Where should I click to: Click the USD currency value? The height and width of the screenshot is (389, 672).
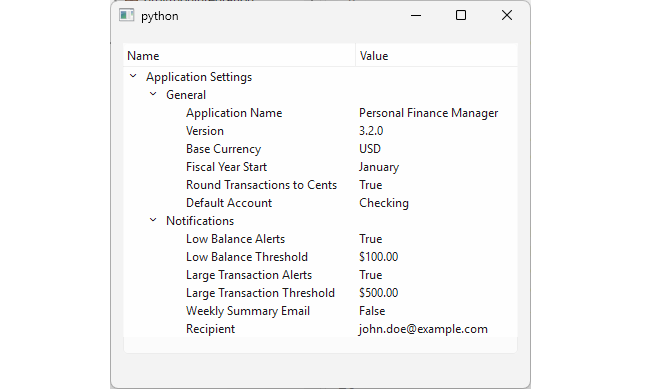[x=370, y=149]
